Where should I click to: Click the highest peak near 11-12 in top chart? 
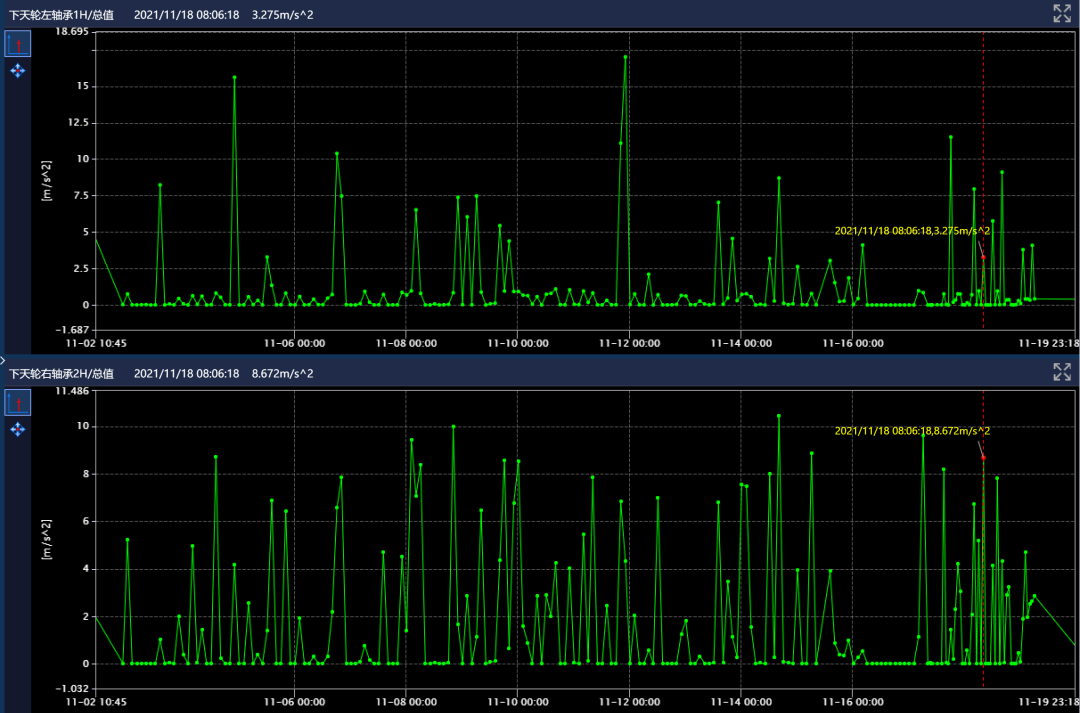point(626,57)
